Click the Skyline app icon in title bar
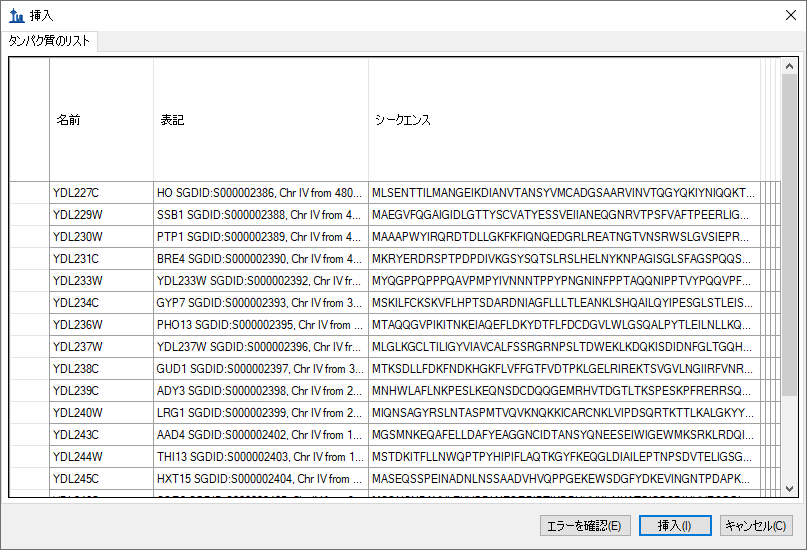This screenshot has width=807, height=550. [16, 16]
